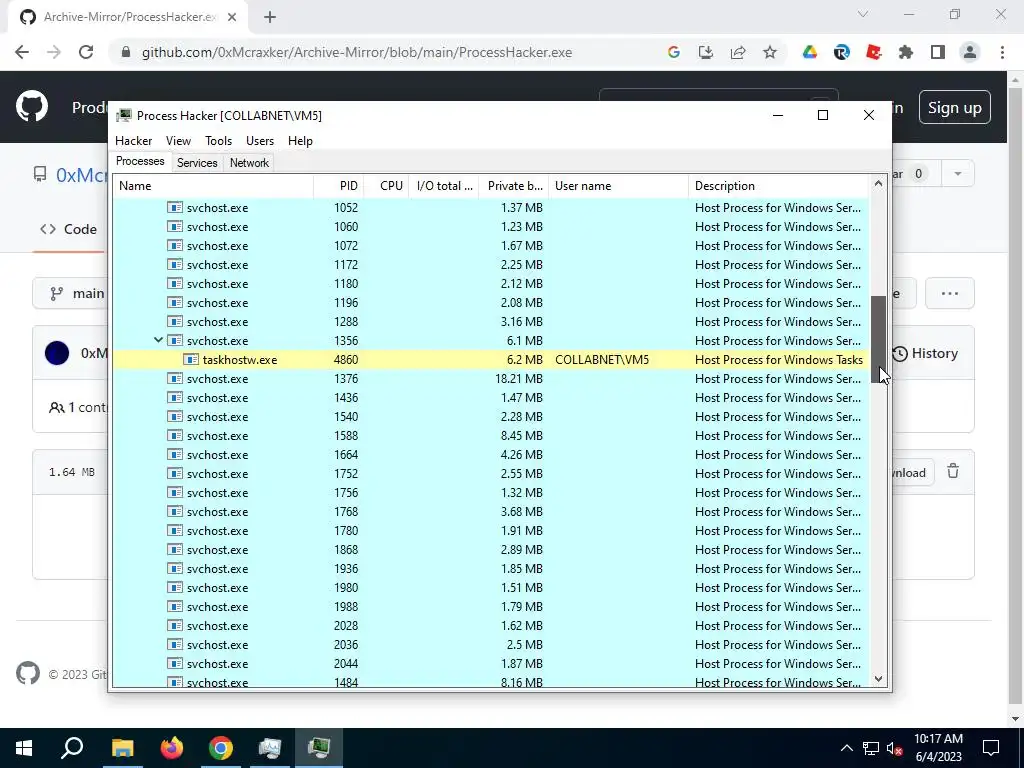Open the View menu in Process Hacker
The image size is (1024, 768).
(x=178, y=140)
